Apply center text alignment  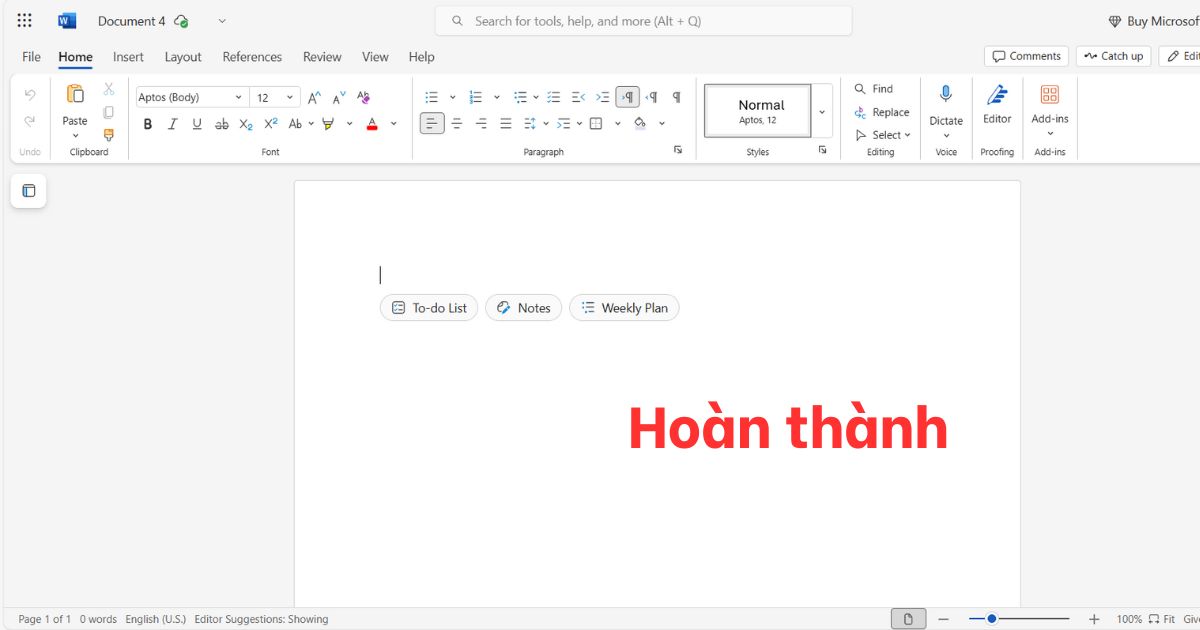pyautogui.click(x=456, y=123)
